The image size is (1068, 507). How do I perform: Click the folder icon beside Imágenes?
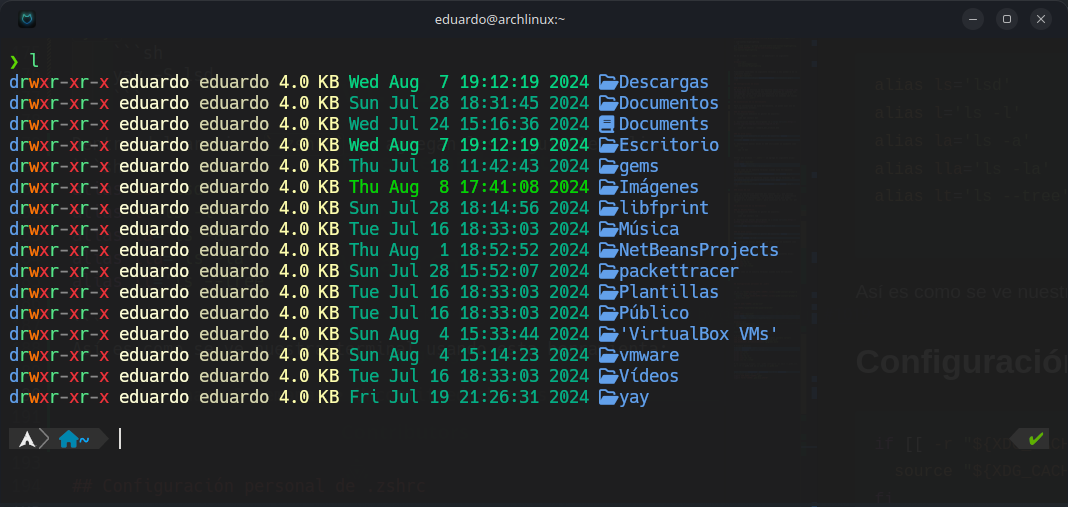coord(607,187)
